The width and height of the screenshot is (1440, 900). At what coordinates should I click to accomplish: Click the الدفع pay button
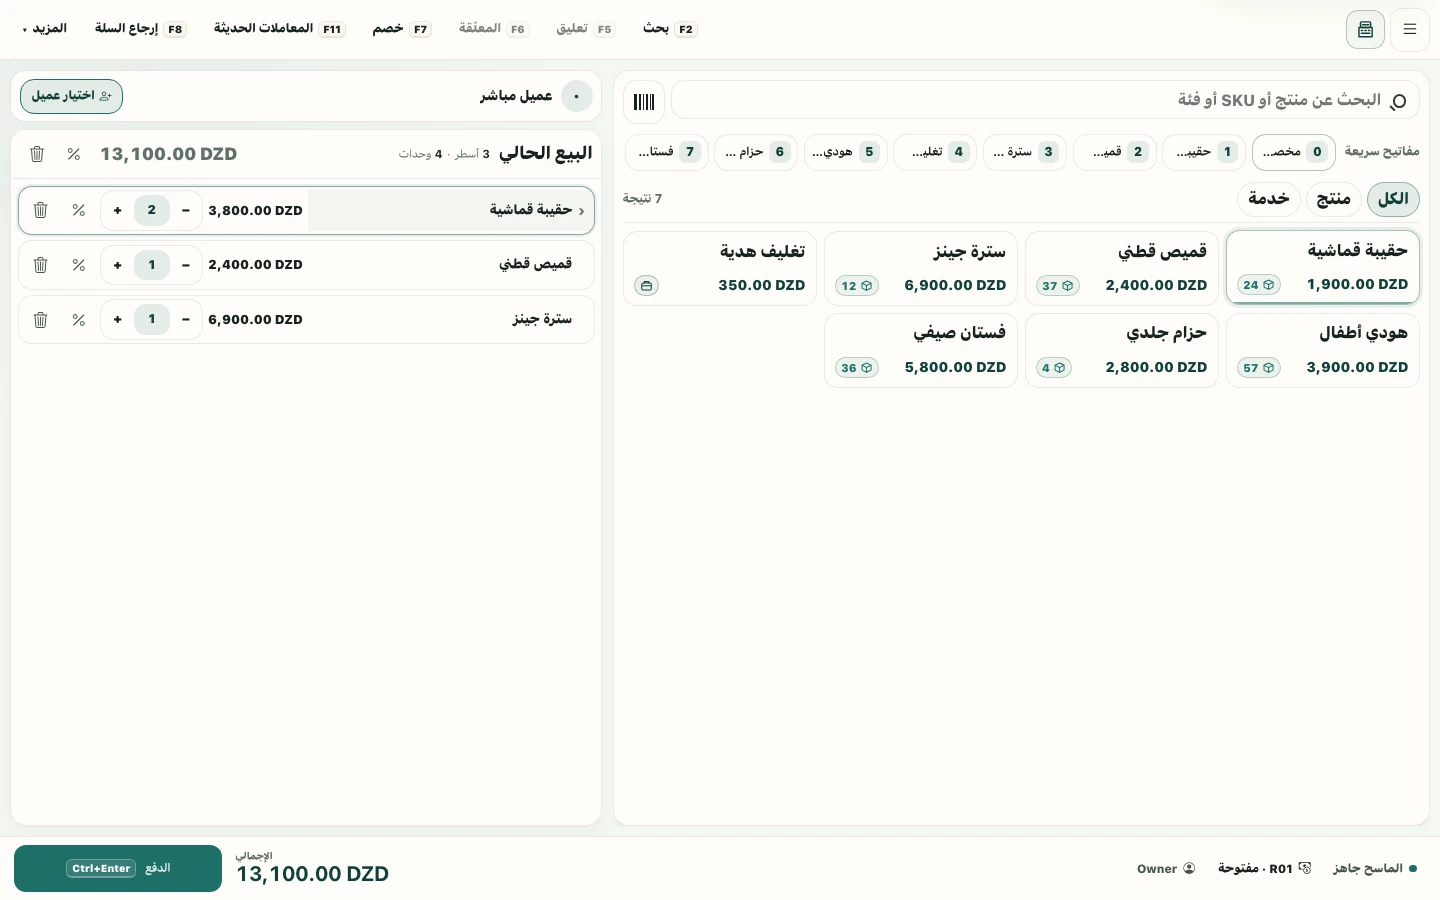tap(118, 868)
